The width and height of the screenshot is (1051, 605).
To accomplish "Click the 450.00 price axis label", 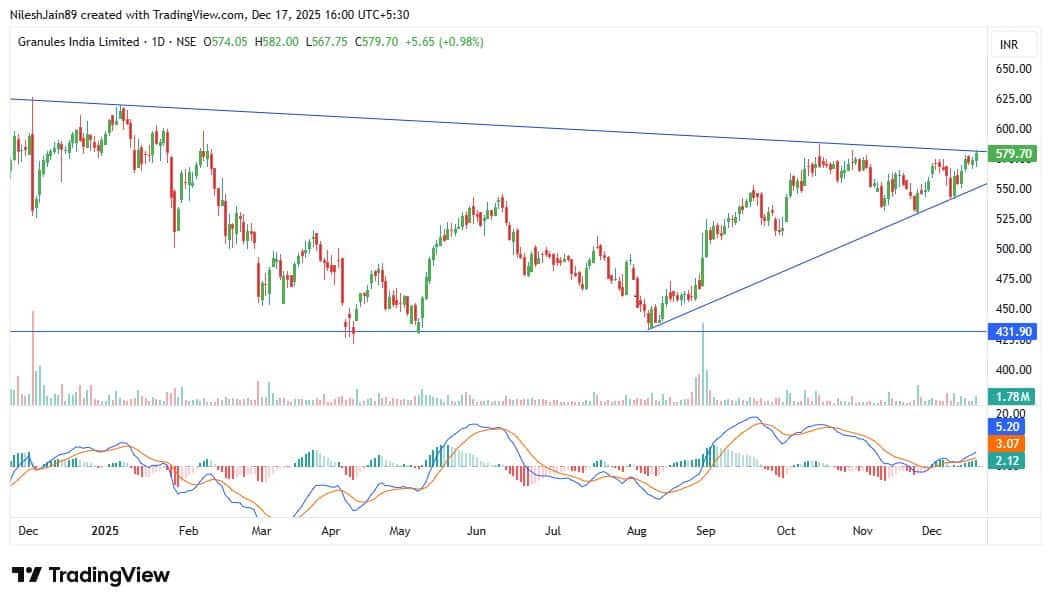I will (x=1013, y=309).
